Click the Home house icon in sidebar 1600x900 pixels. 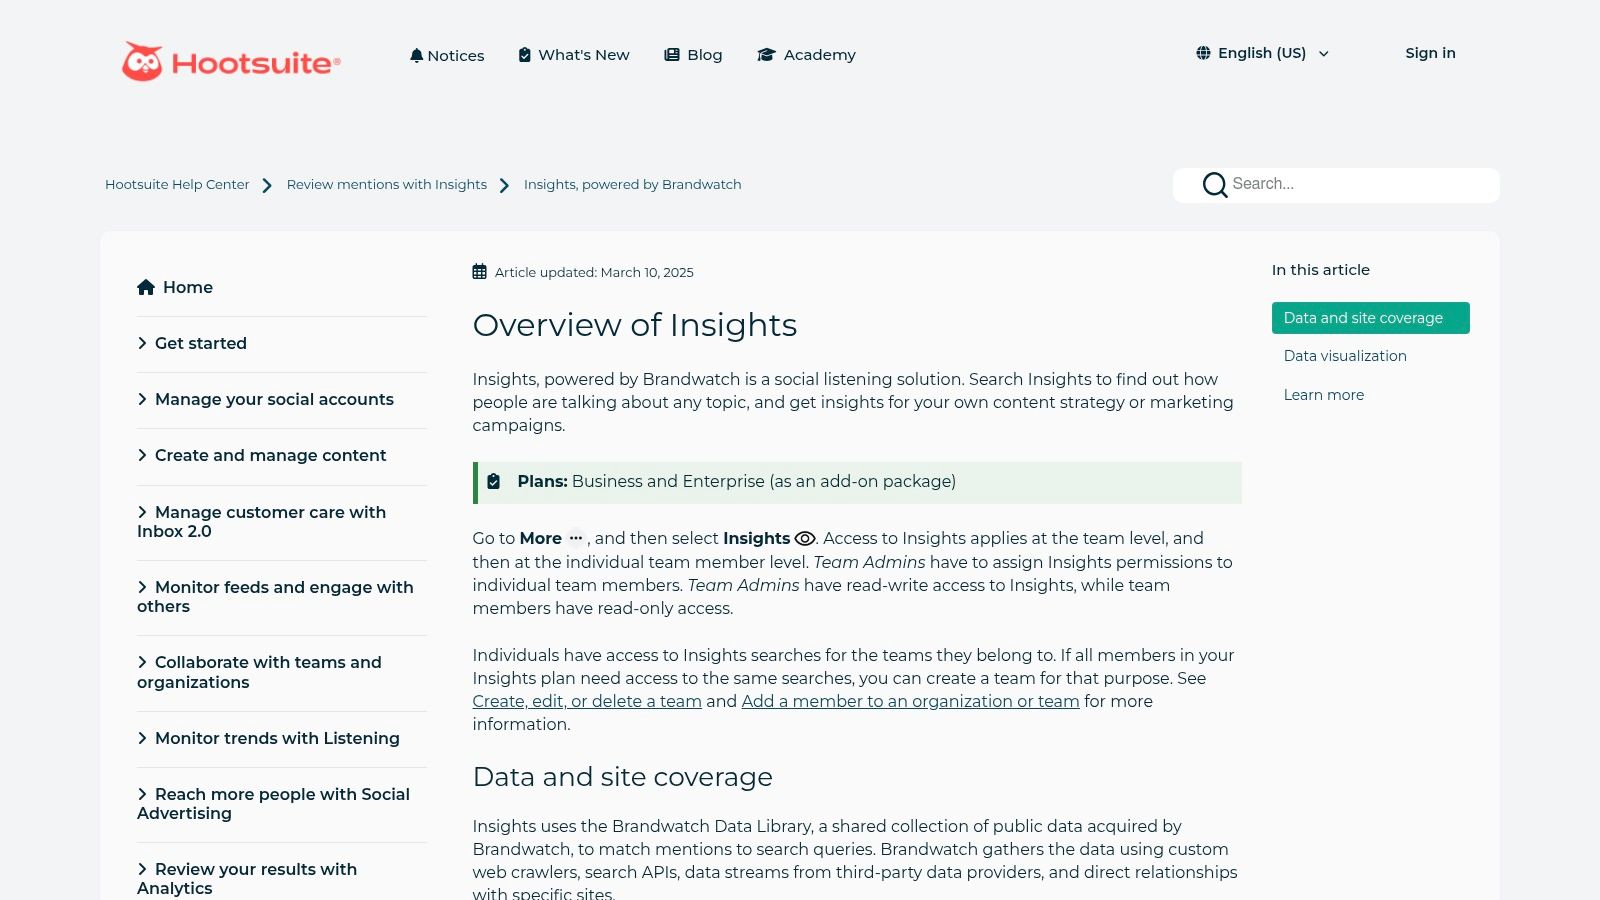point(146,287)
